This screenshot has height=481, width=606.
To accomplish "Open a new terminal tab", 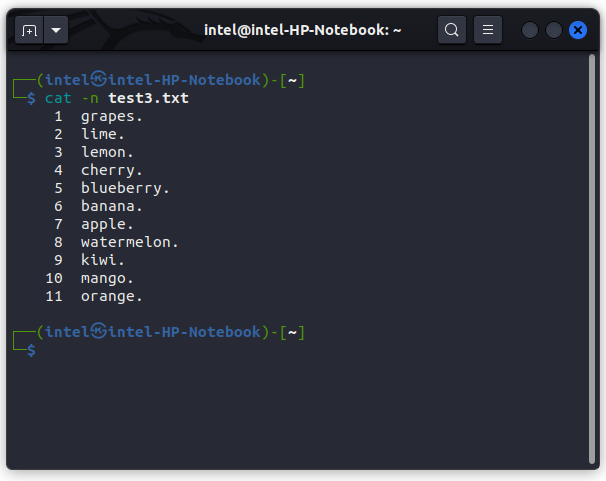I will tap(29, 30).
